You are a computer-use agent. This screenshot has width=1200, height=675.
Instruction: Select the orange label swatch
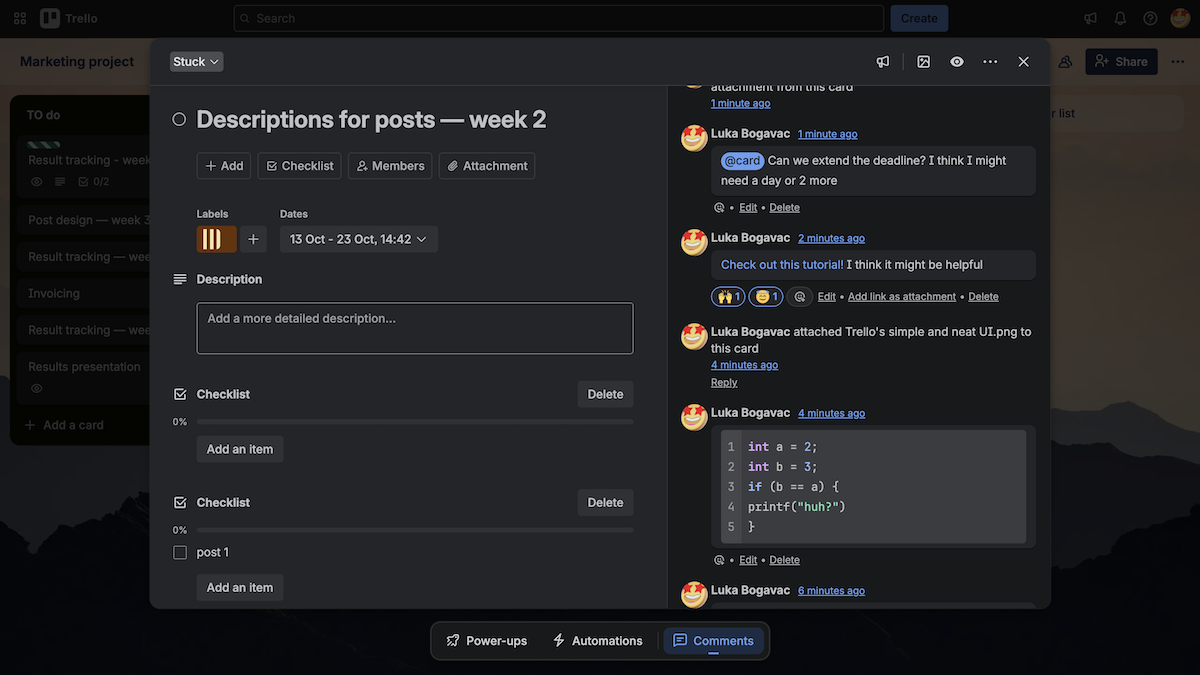click(x=216, y=238)
